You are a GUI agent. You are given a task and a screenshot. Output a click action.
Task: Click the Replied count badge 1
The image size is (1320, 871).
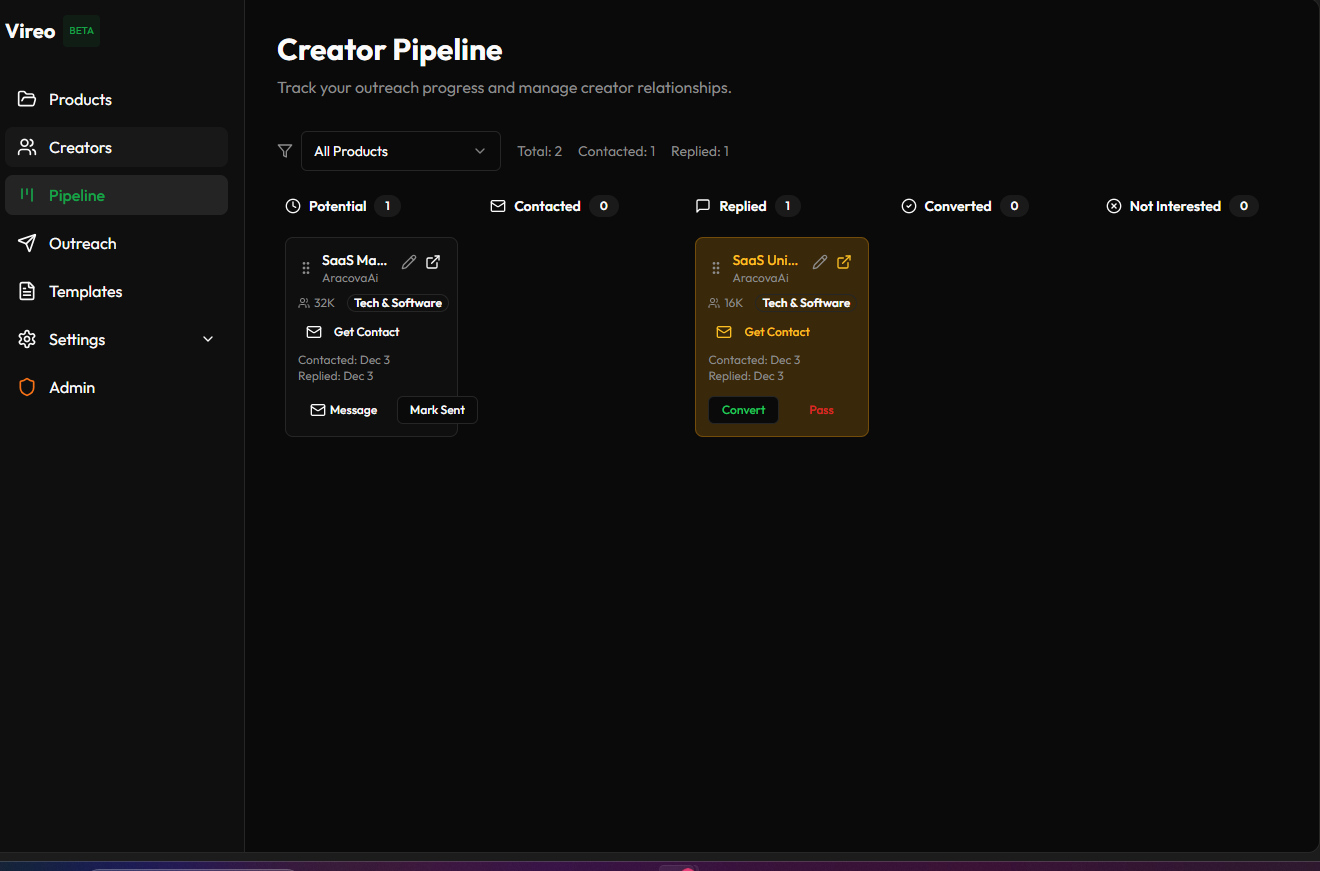(x=787, y=206)
